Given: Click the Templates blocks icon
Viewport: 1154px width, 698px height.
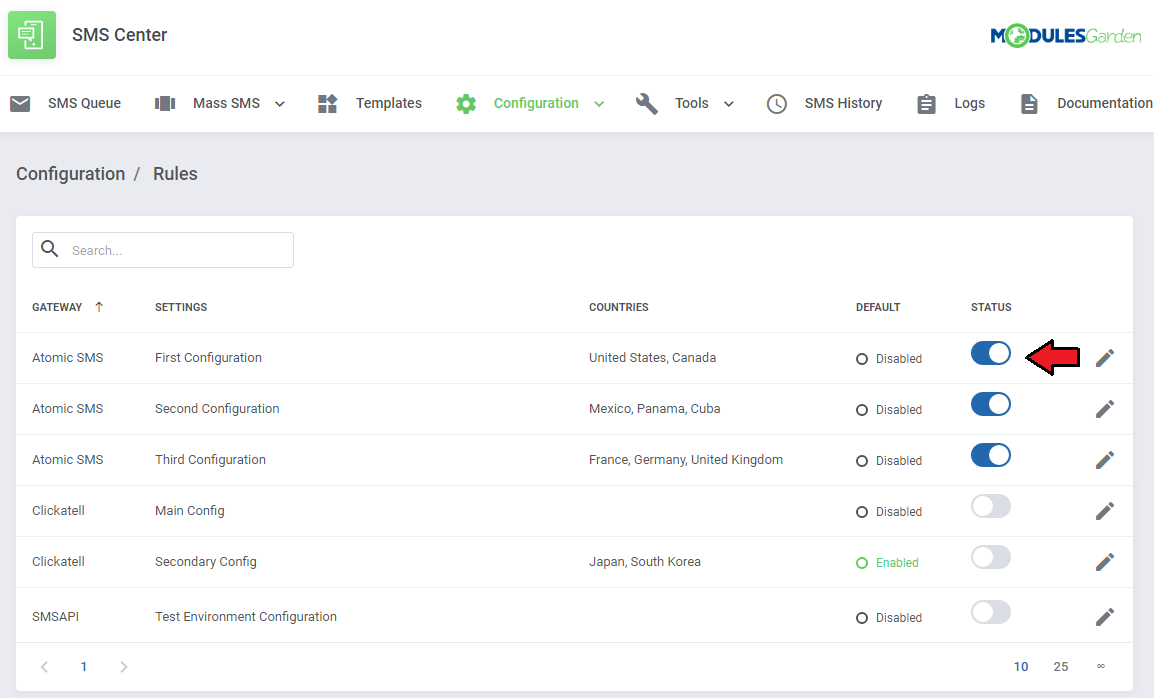Looking at the screenshot, I should (x=328, y=104).
